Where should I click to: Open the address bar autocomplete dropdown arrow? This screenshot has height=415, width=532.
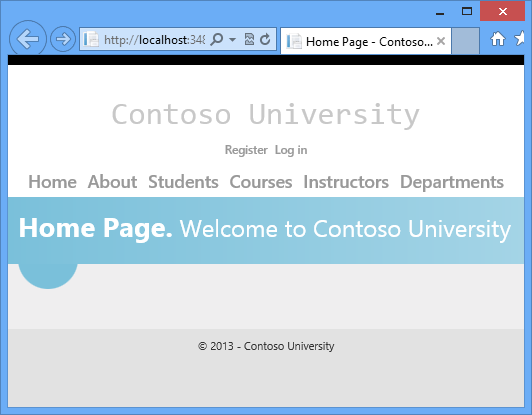point(232,40)
